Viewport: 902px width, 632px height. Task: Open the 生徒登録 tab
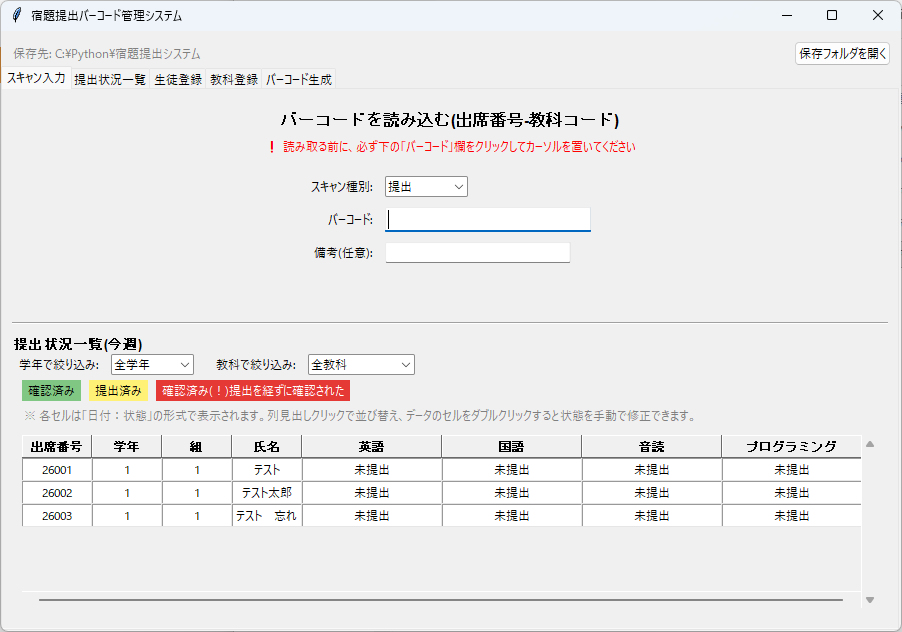click(x=178, y=79)
